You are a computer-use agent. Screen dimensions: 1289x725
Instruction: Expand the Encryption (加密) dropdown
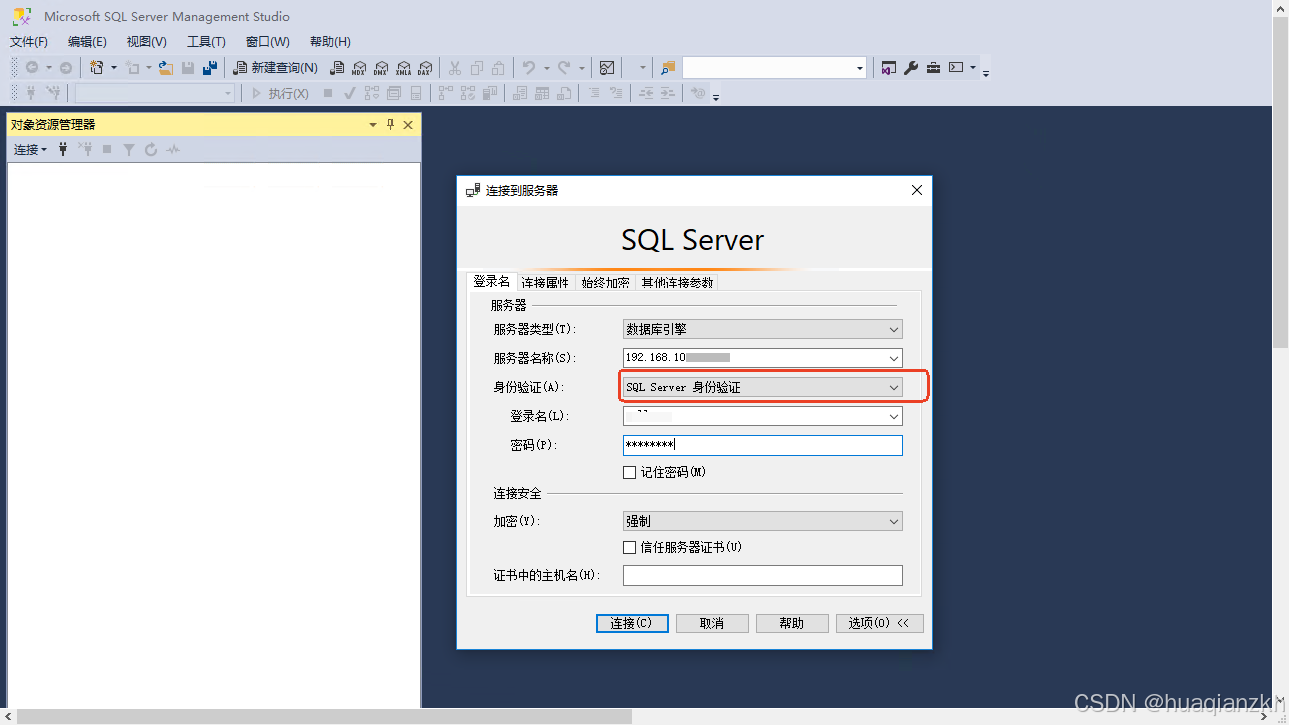[893, 521]
